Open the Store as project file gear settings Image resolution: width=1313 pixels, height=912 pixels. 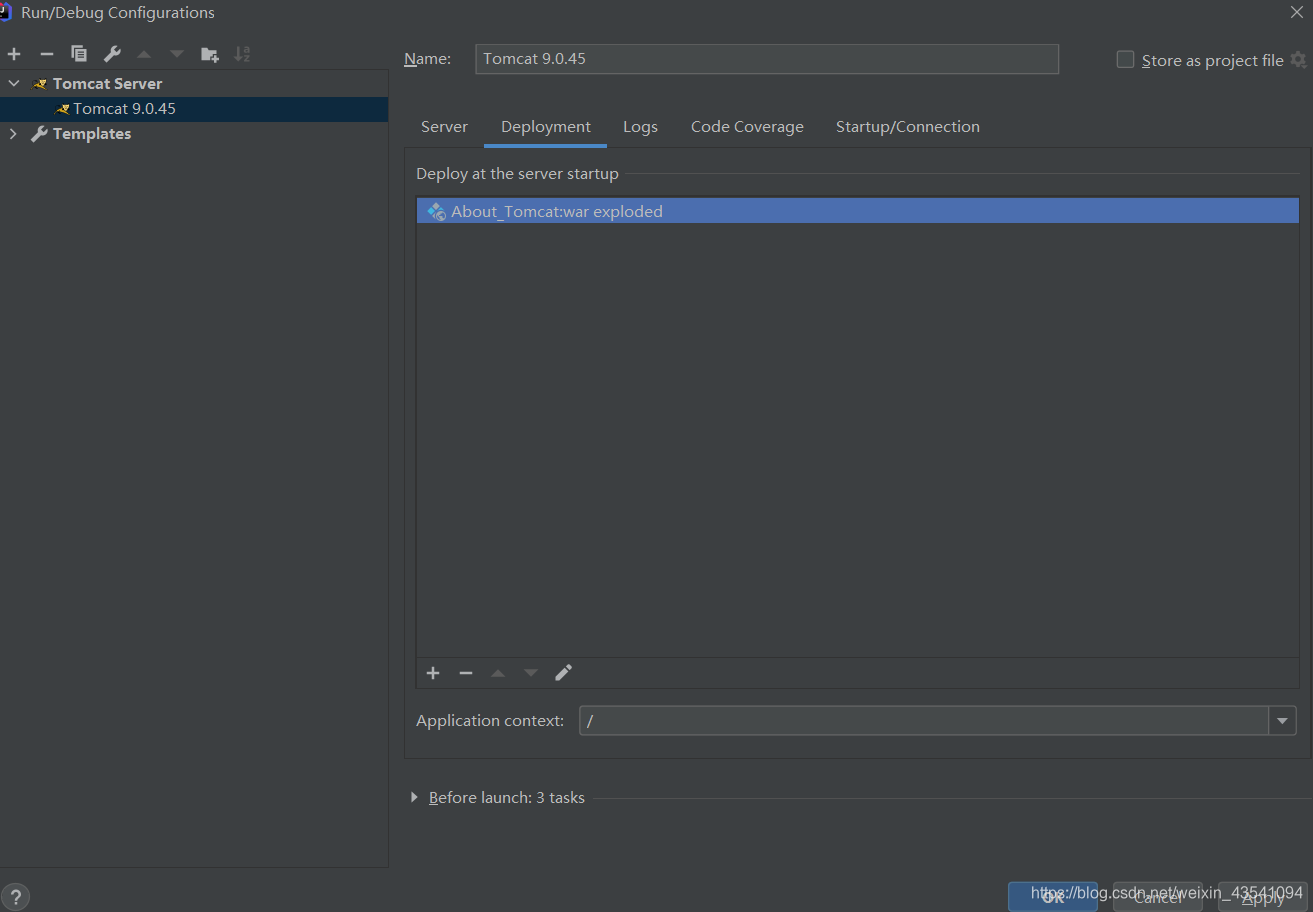pyautogui.click(x=1298, y=60)
